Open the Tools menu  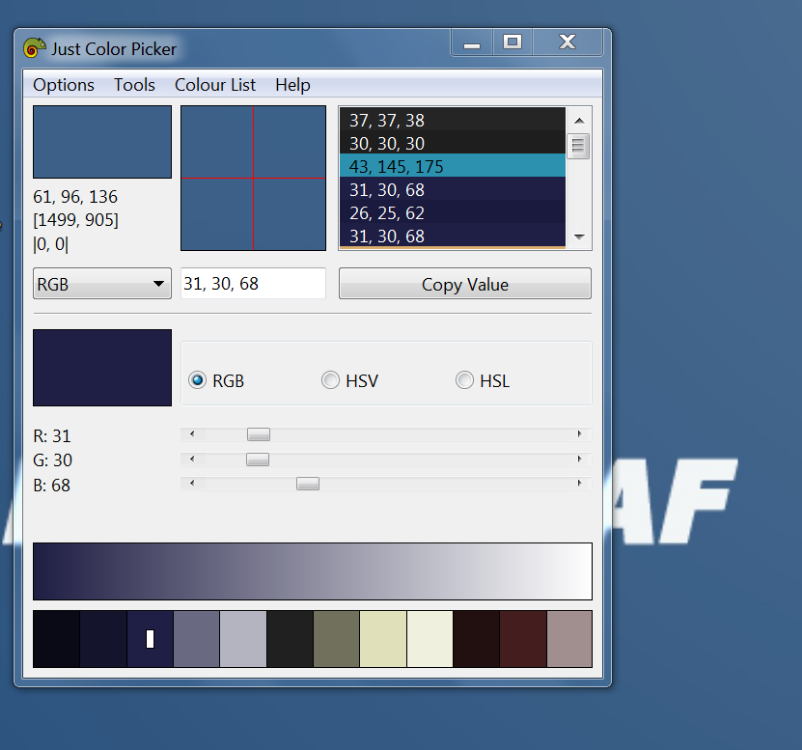(134, 85)
